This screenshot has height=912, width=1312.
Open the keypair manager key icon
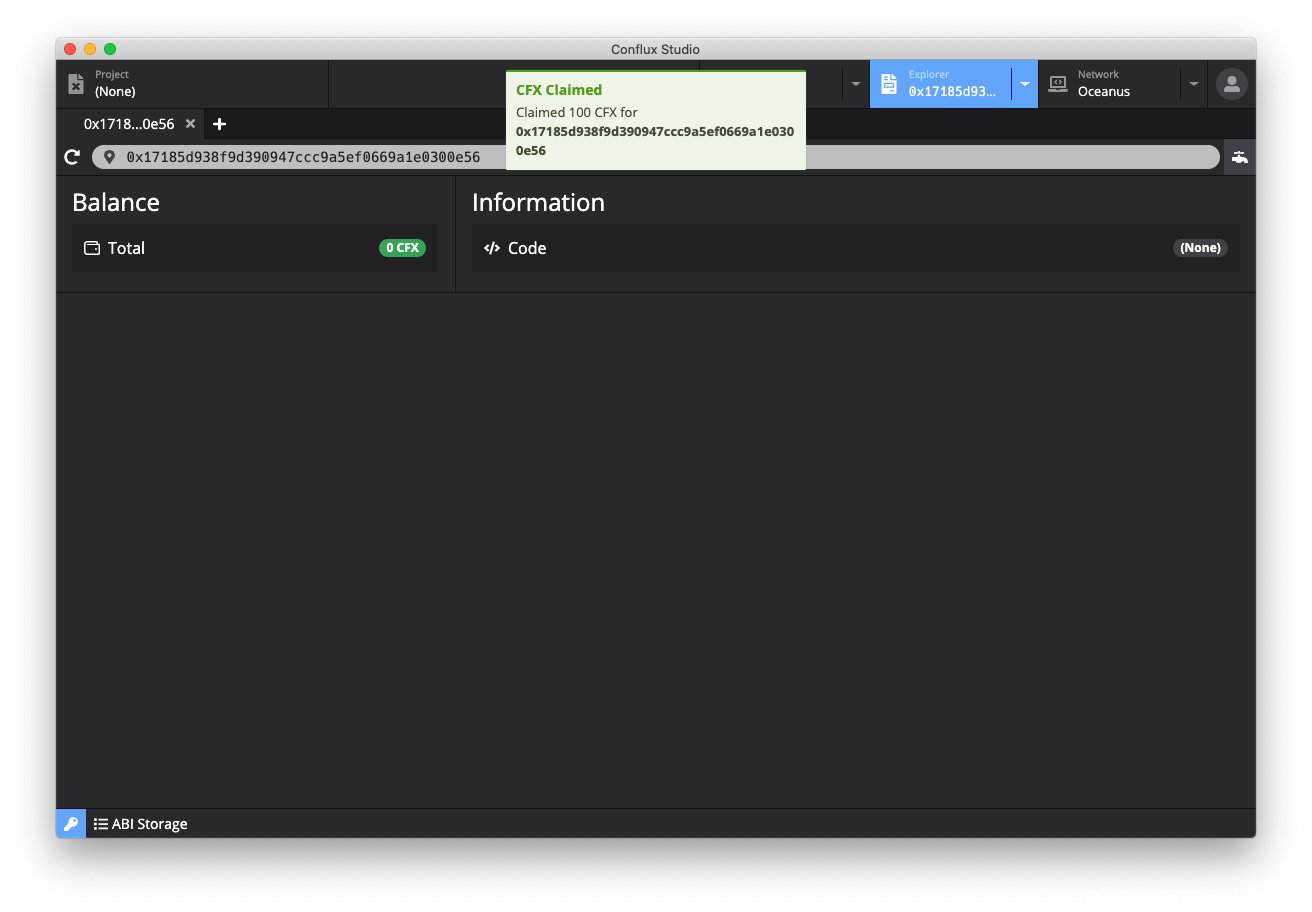[71, 824]
